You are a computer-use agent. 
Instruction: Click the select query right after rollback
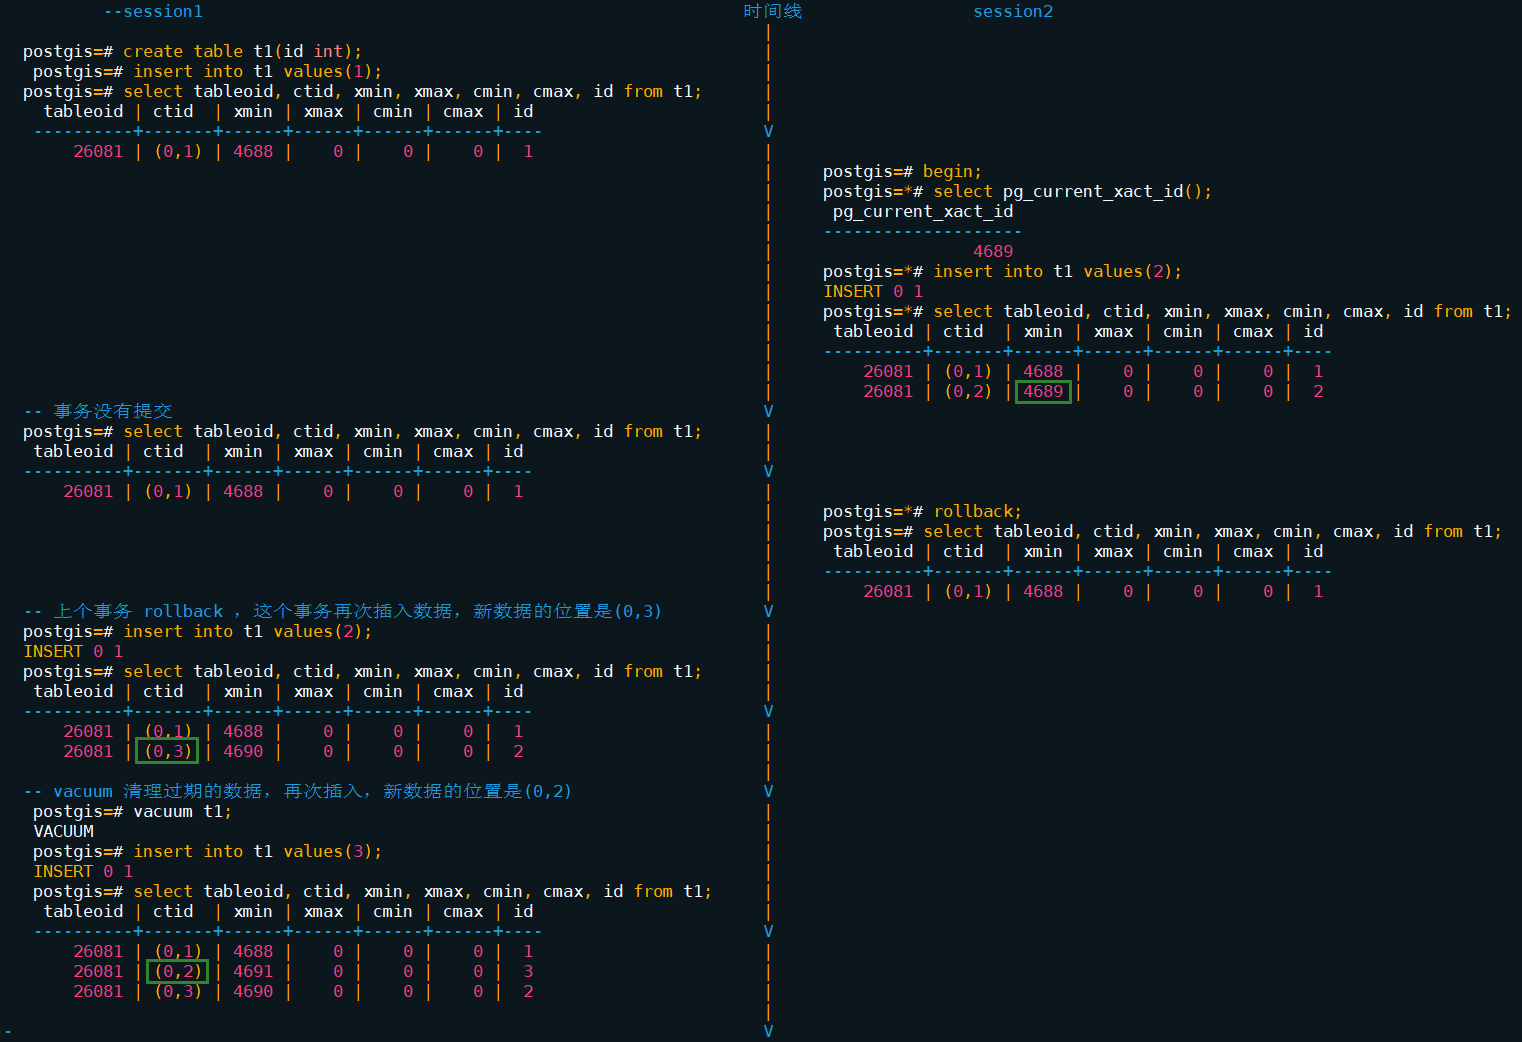coord(1213,532)
